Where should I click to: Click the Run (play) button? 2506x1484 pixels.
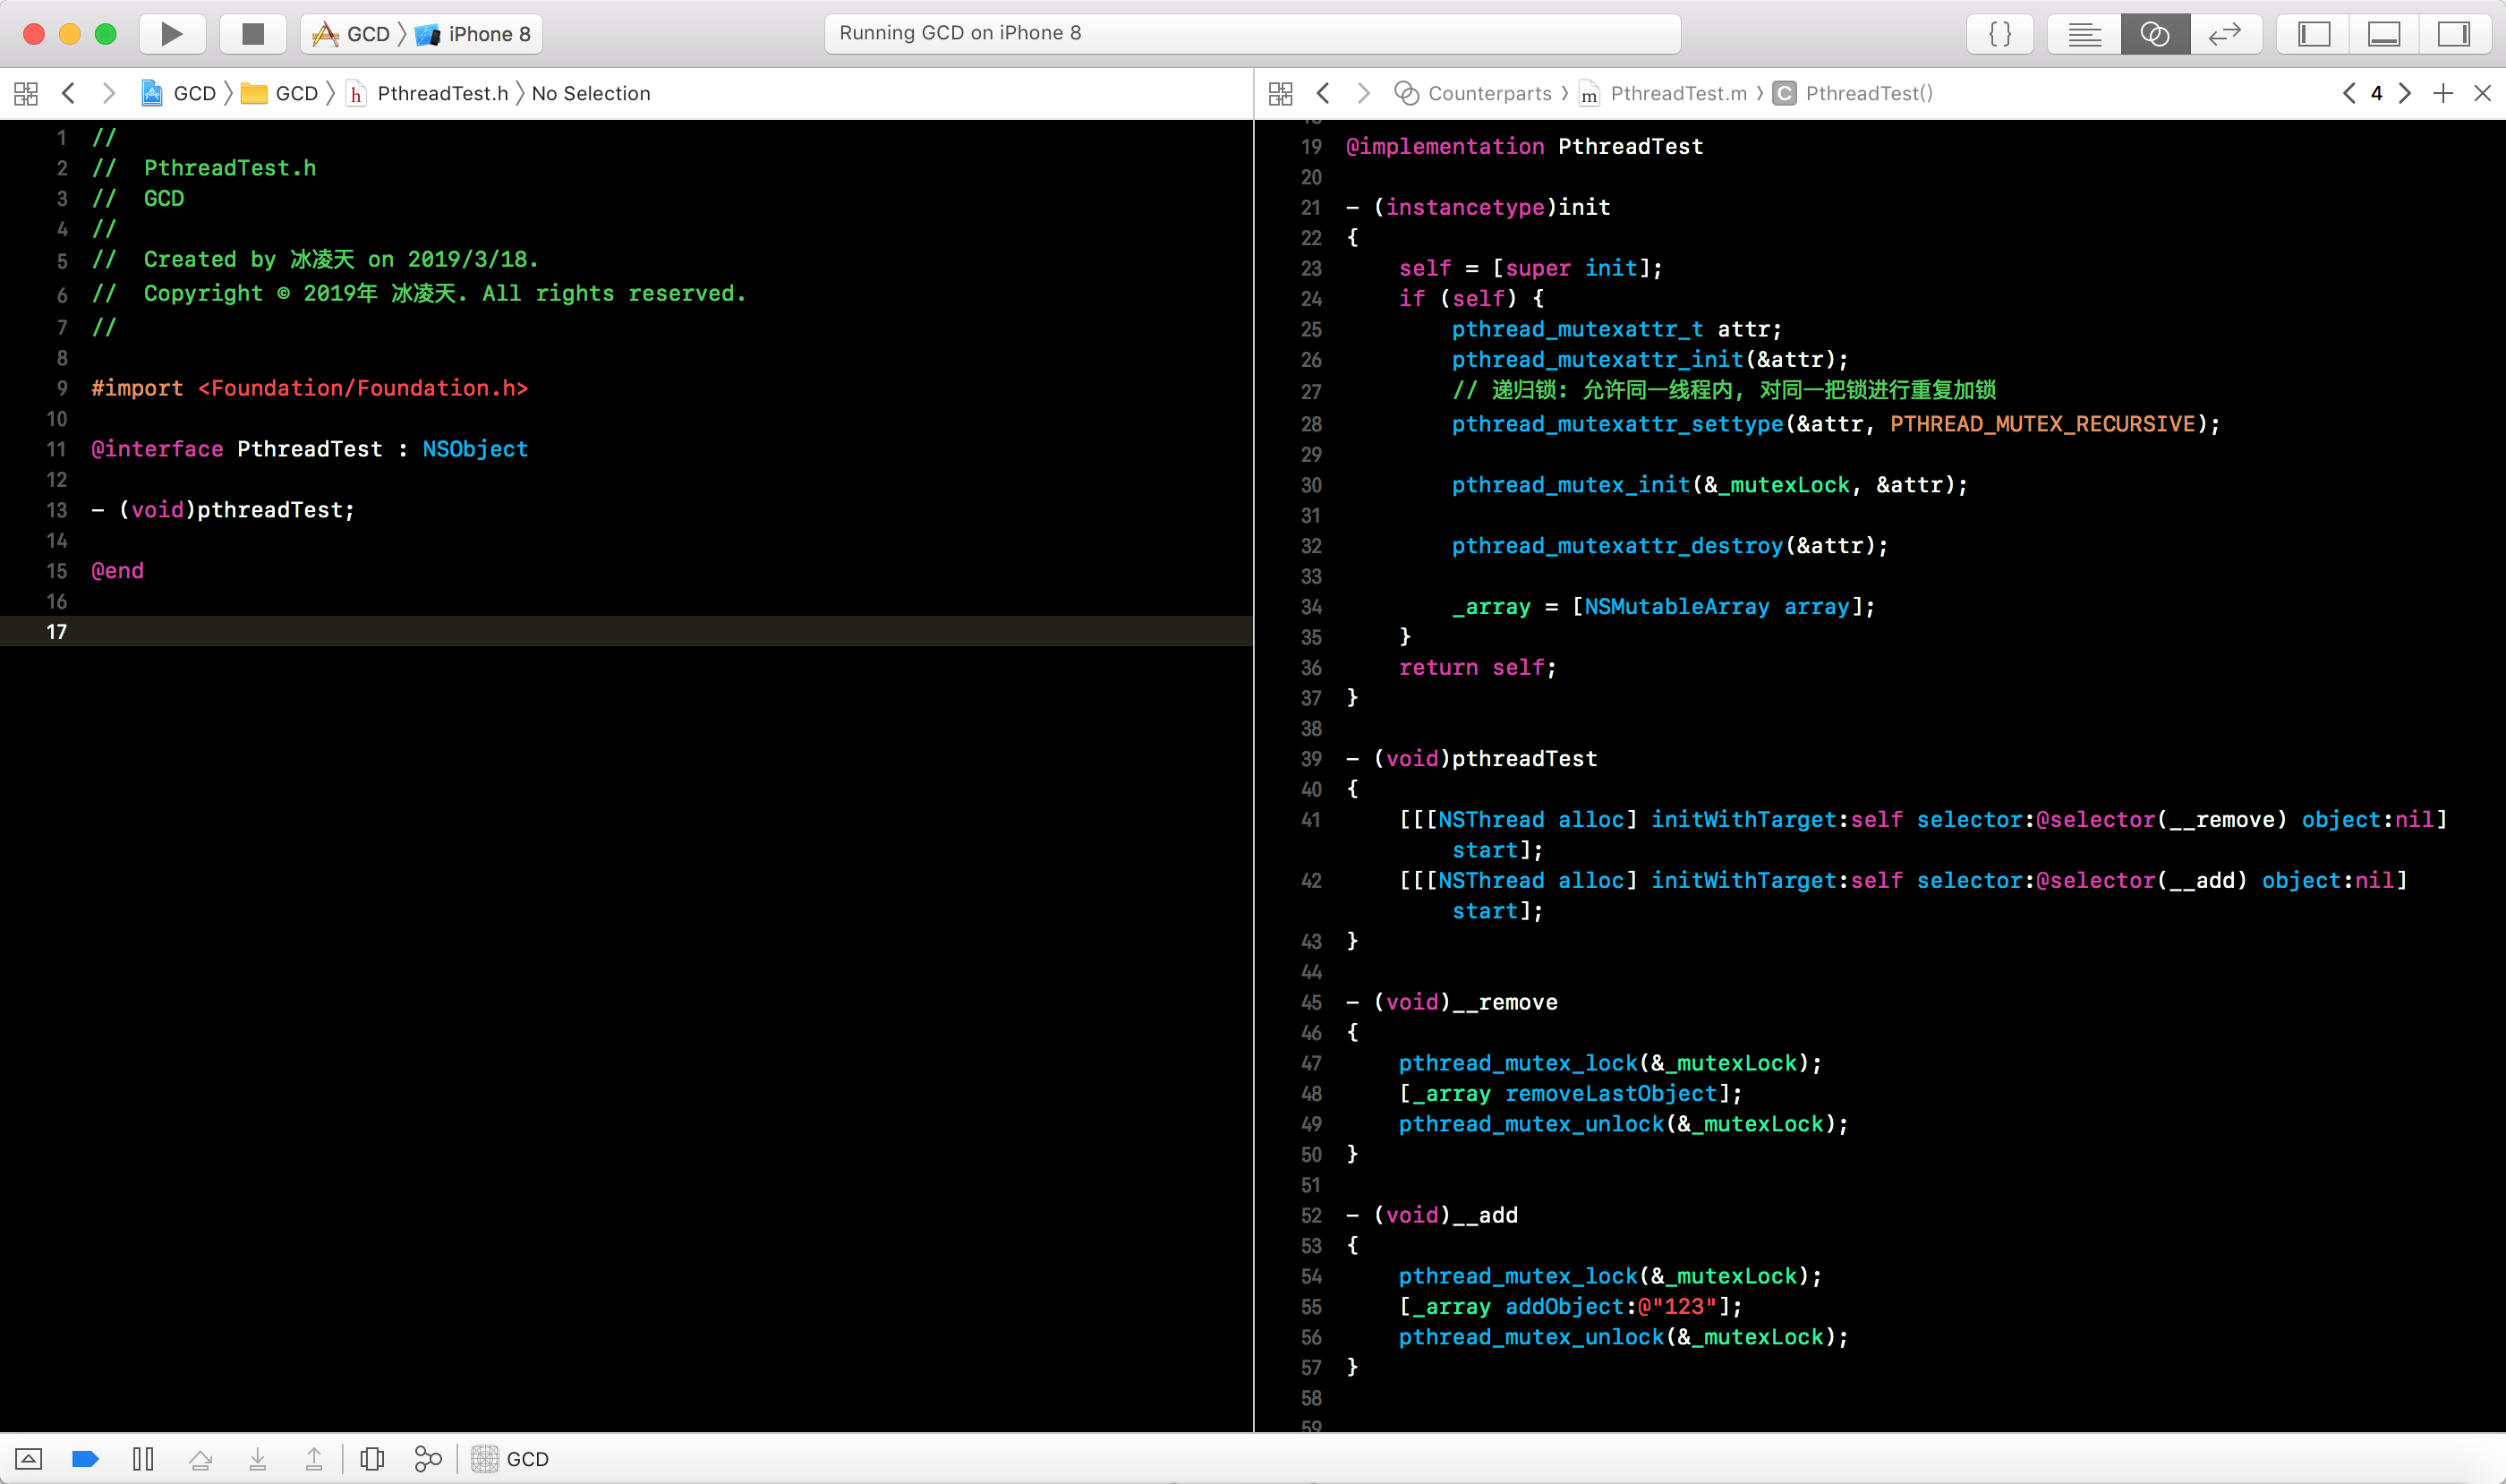point(172,34)
